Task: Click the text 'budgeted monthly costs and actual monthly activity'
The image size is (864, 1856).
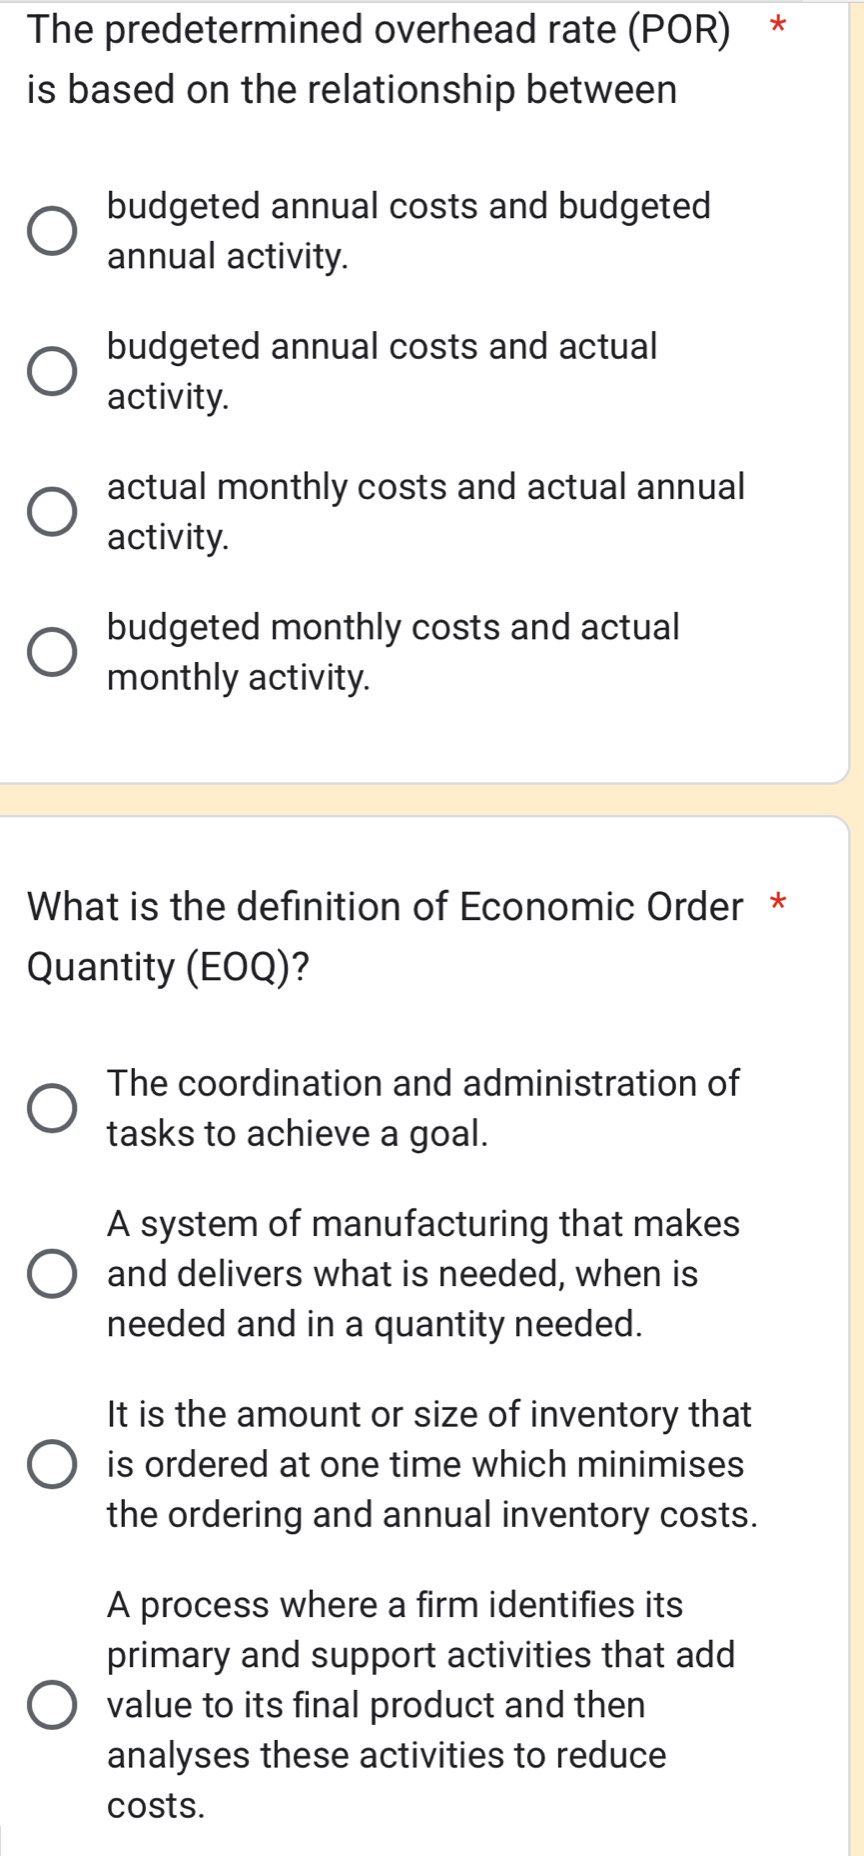Action: 393,651
